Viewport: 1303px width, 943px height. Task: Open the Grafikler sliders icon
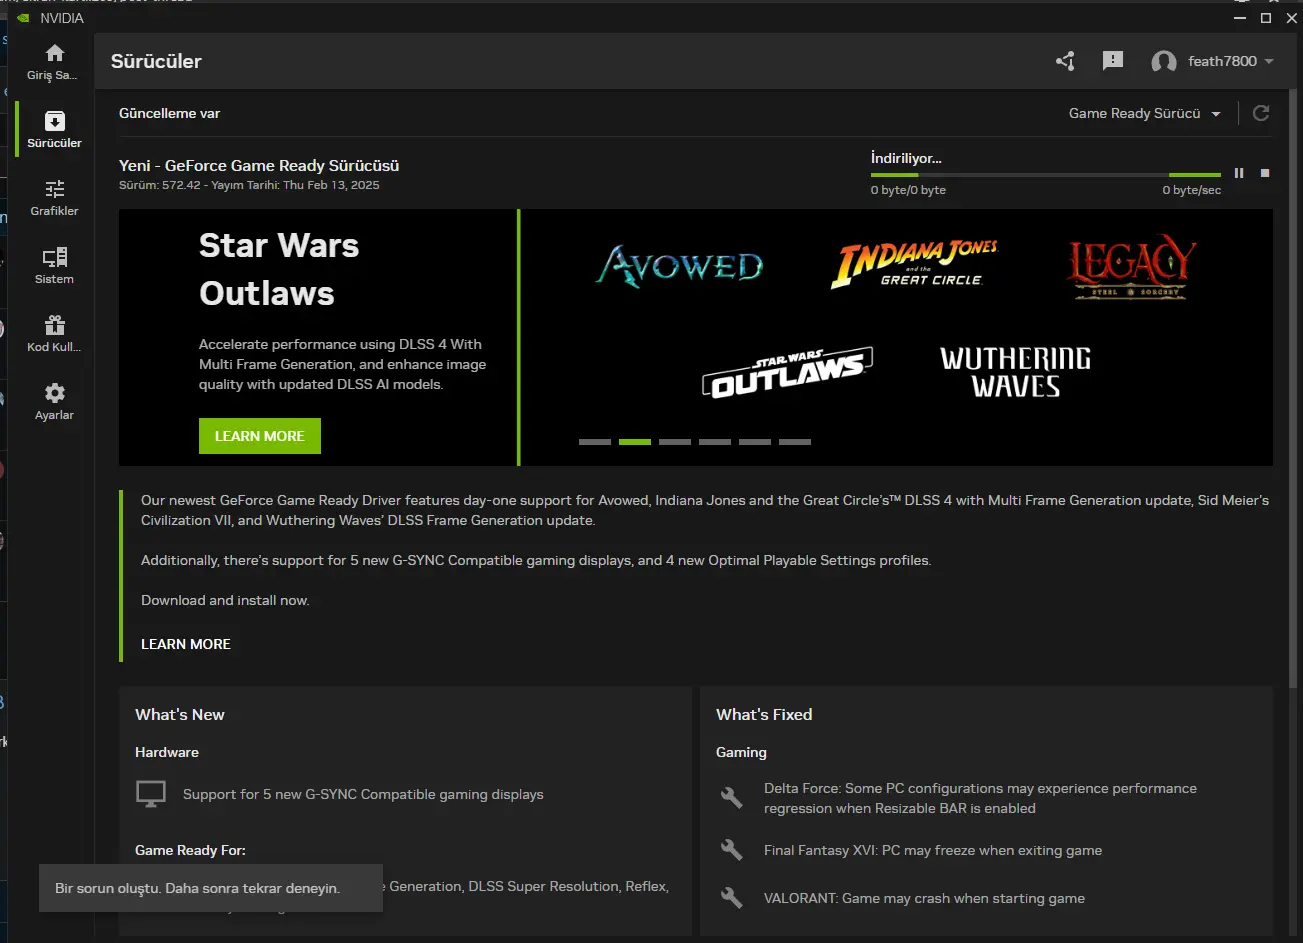click(x=55, y=189)
